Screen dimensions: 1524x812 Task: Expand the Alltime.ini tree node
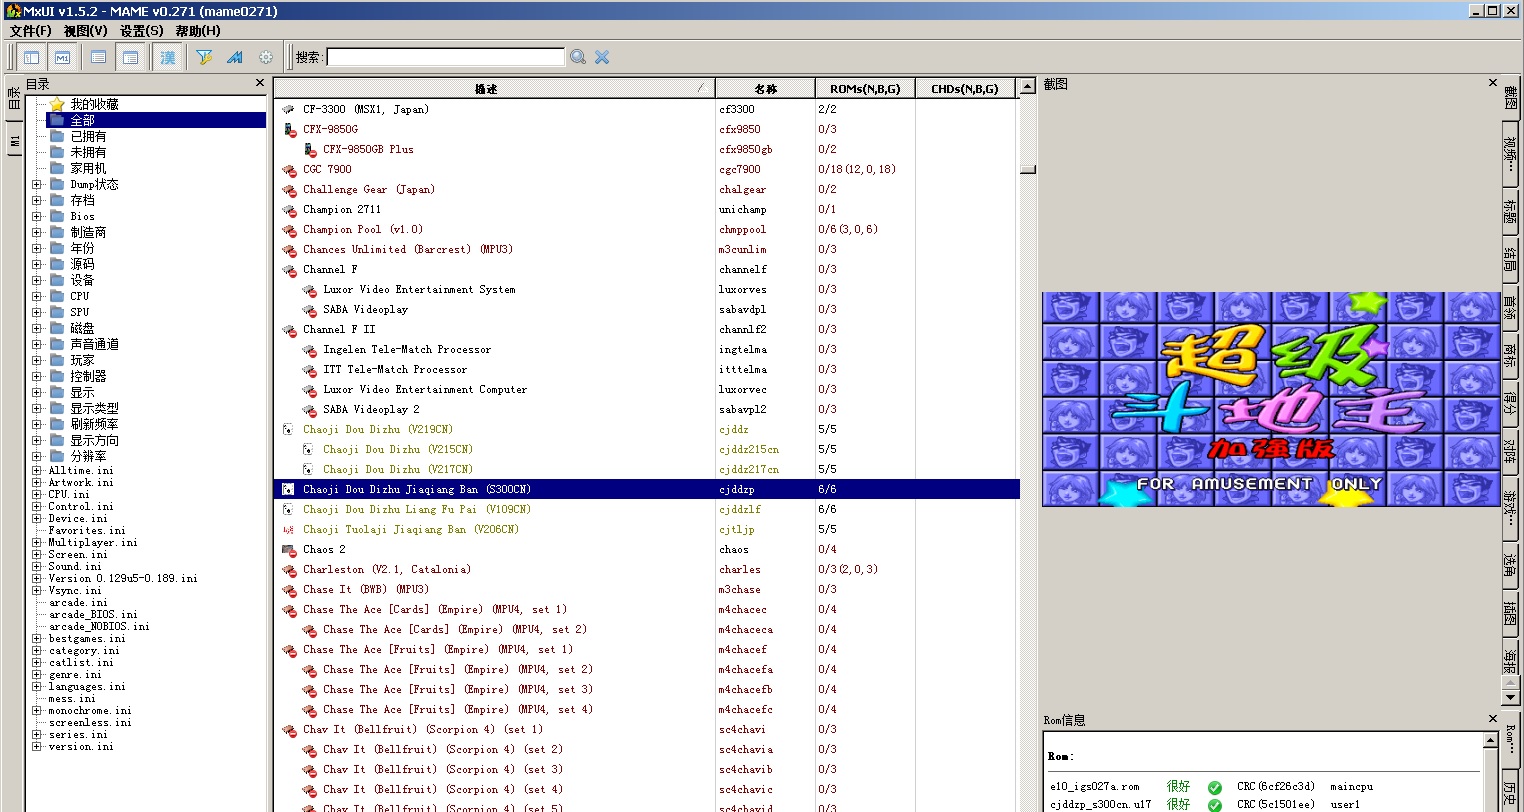(x=36, y=470)
